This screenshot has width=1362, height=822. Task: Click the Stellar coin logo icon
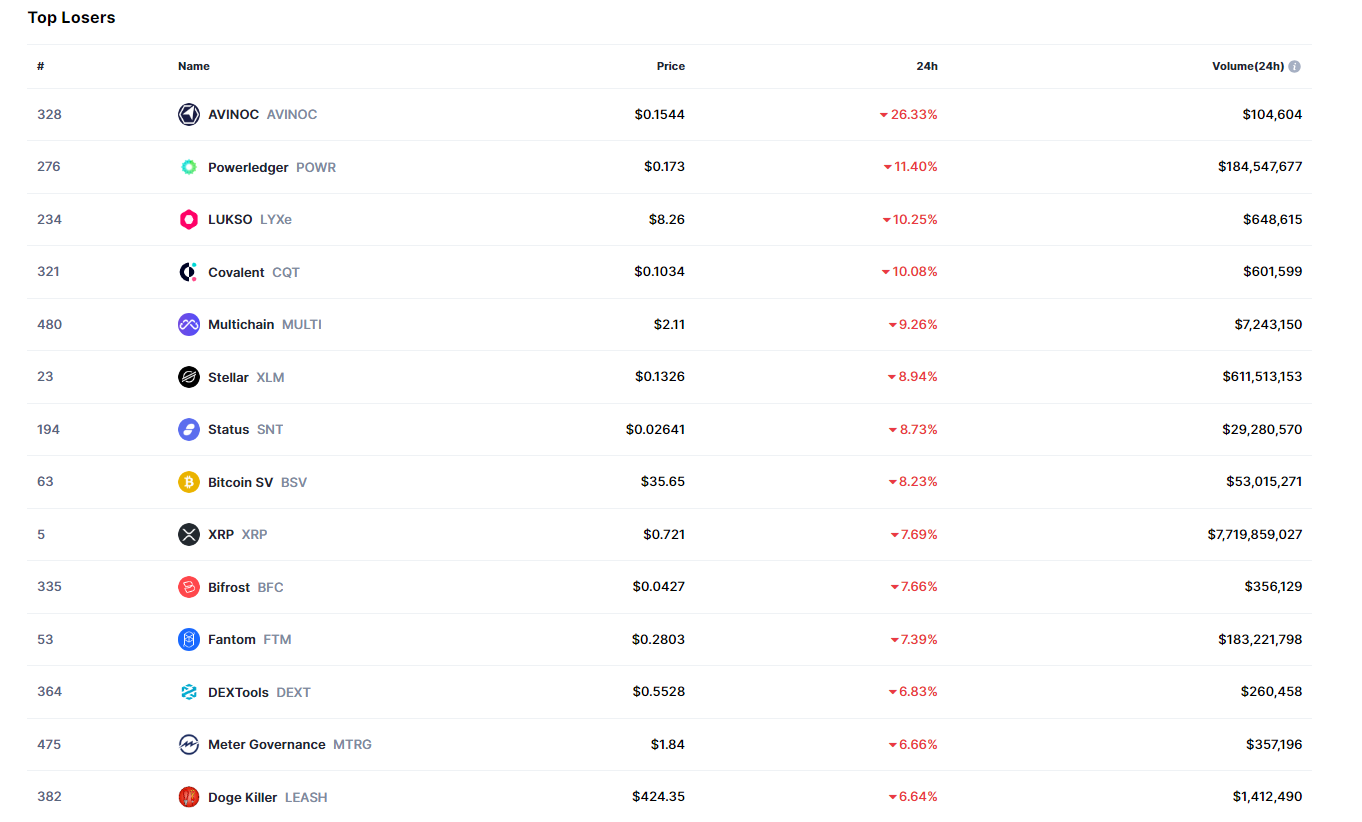(189, 377)
